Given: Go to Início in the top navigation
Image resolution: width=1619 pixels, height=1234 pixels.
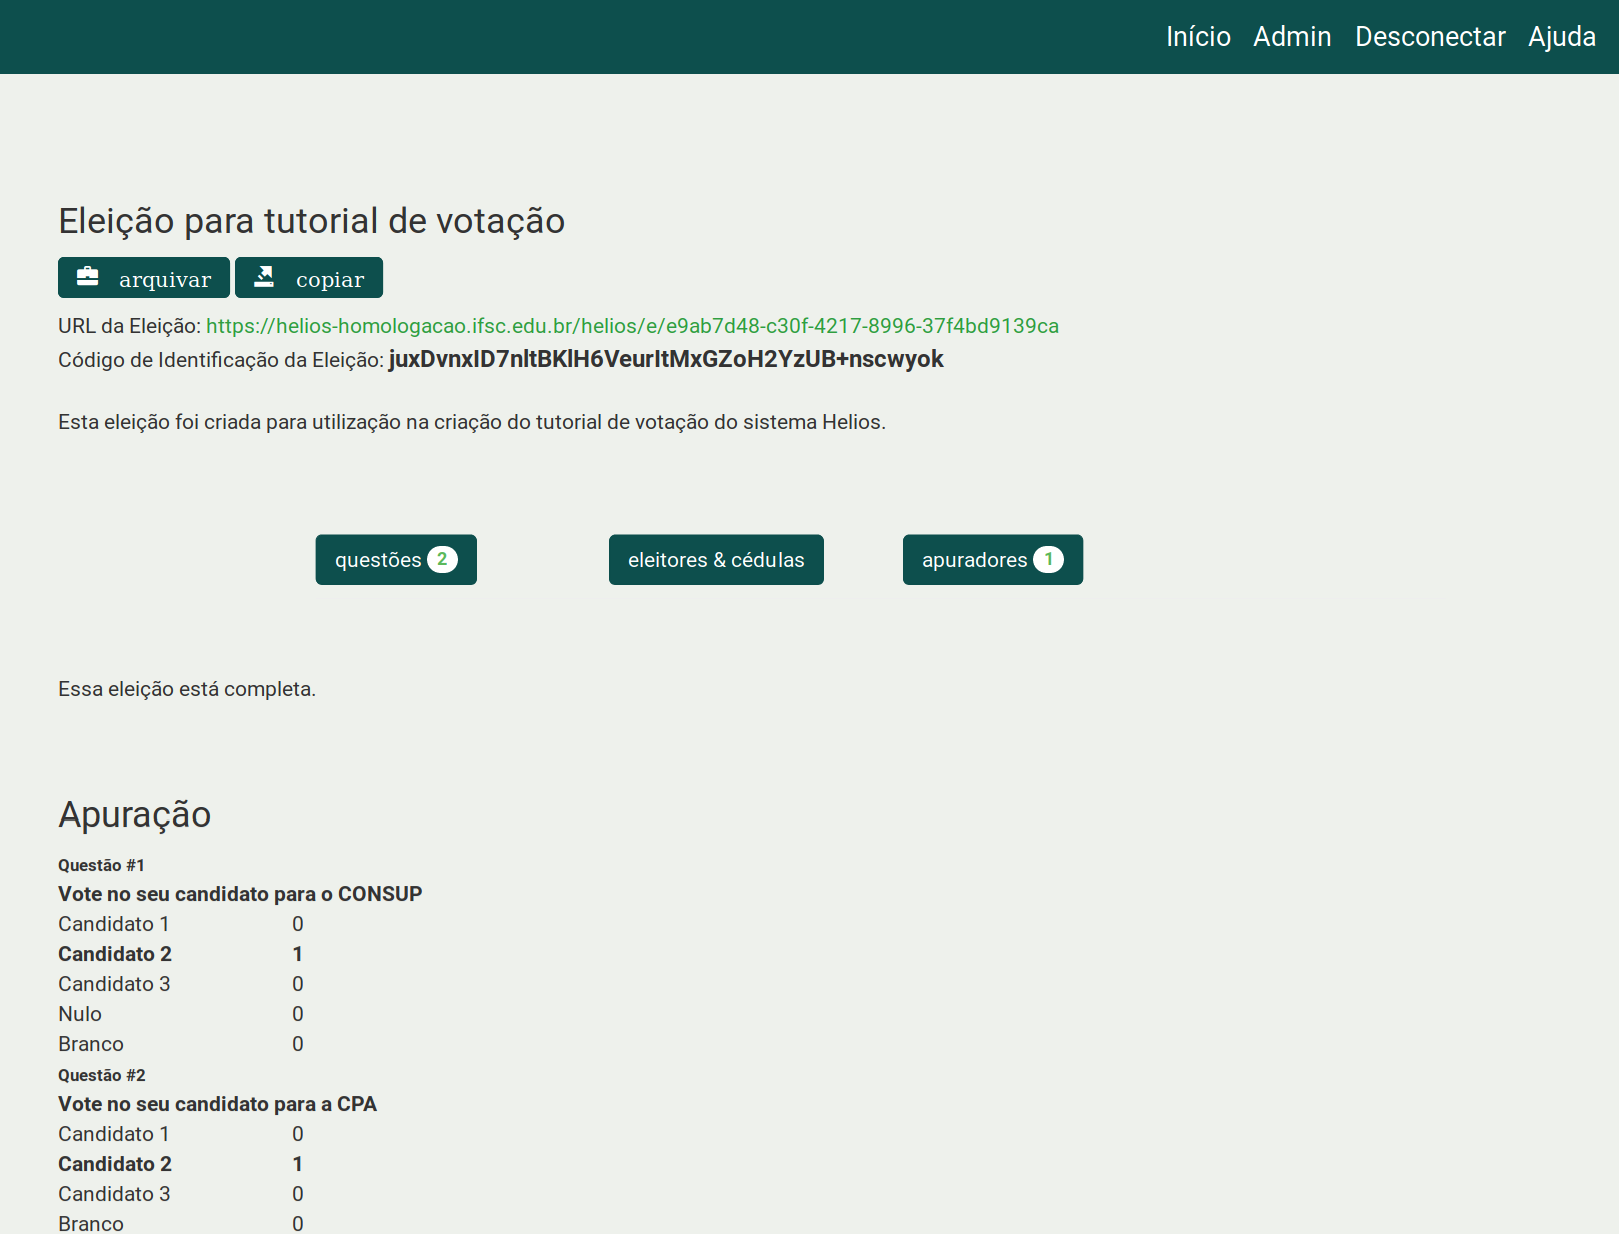Looking at the screenshot, I should coord(1198,37).
